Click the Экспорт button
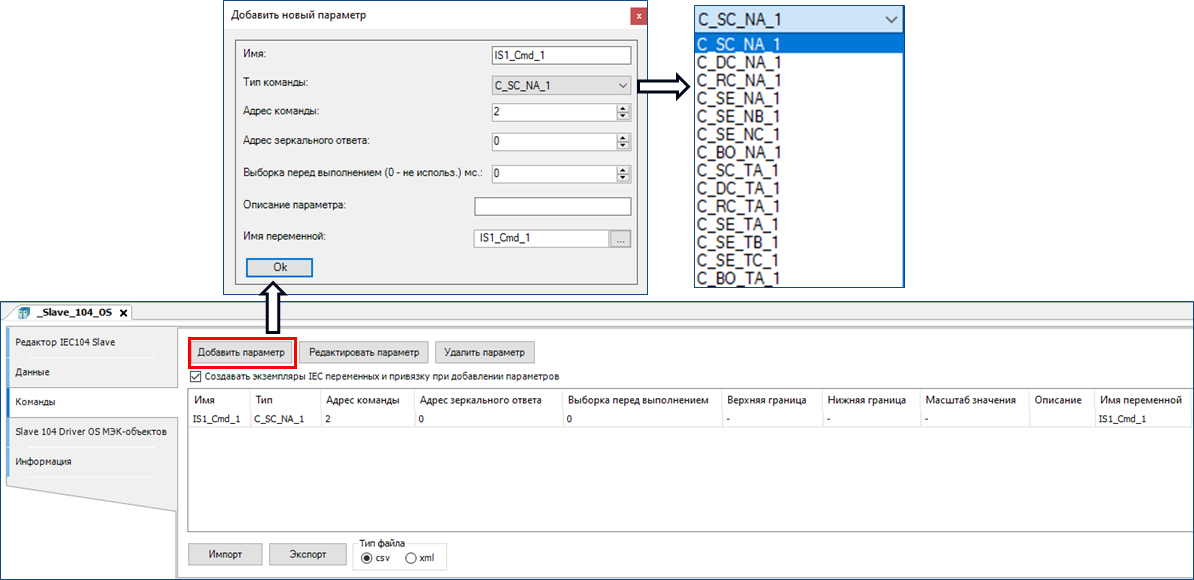Image resolution: width=1194 pixels, height=580 pixels. click(308, 555)
